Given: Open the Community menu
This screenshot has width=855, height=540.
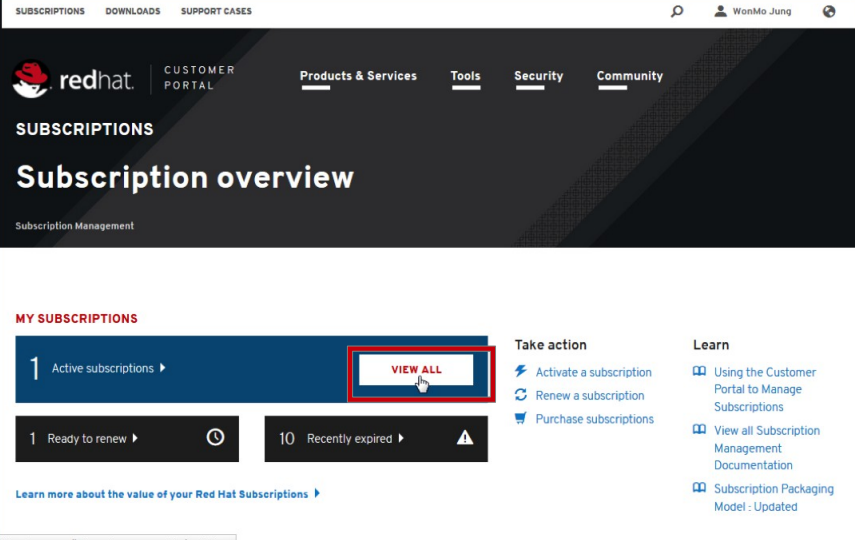Looking at the screenshot, I should pyautogui.click(x=629, y=76).
